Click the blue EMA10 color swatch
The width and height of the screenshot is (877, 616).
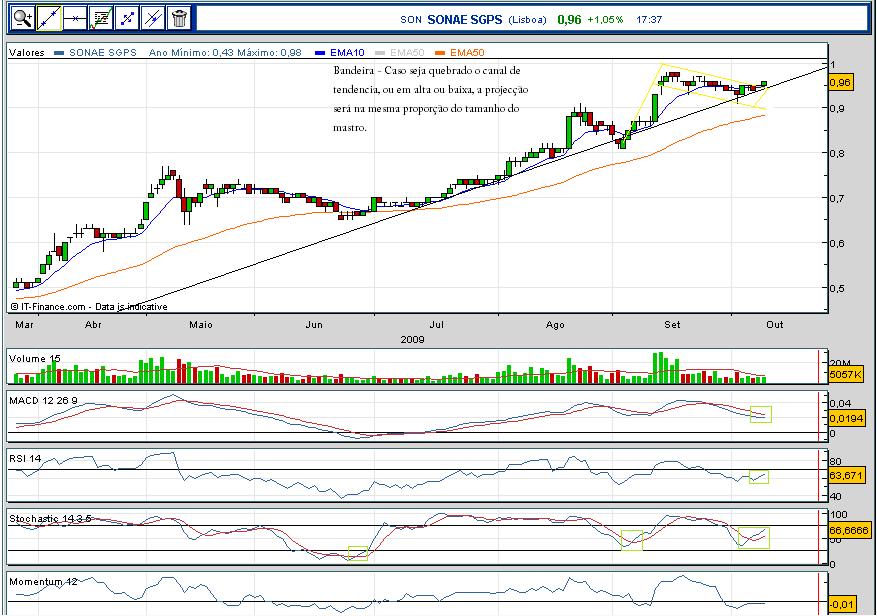click(x=320, y=53)
